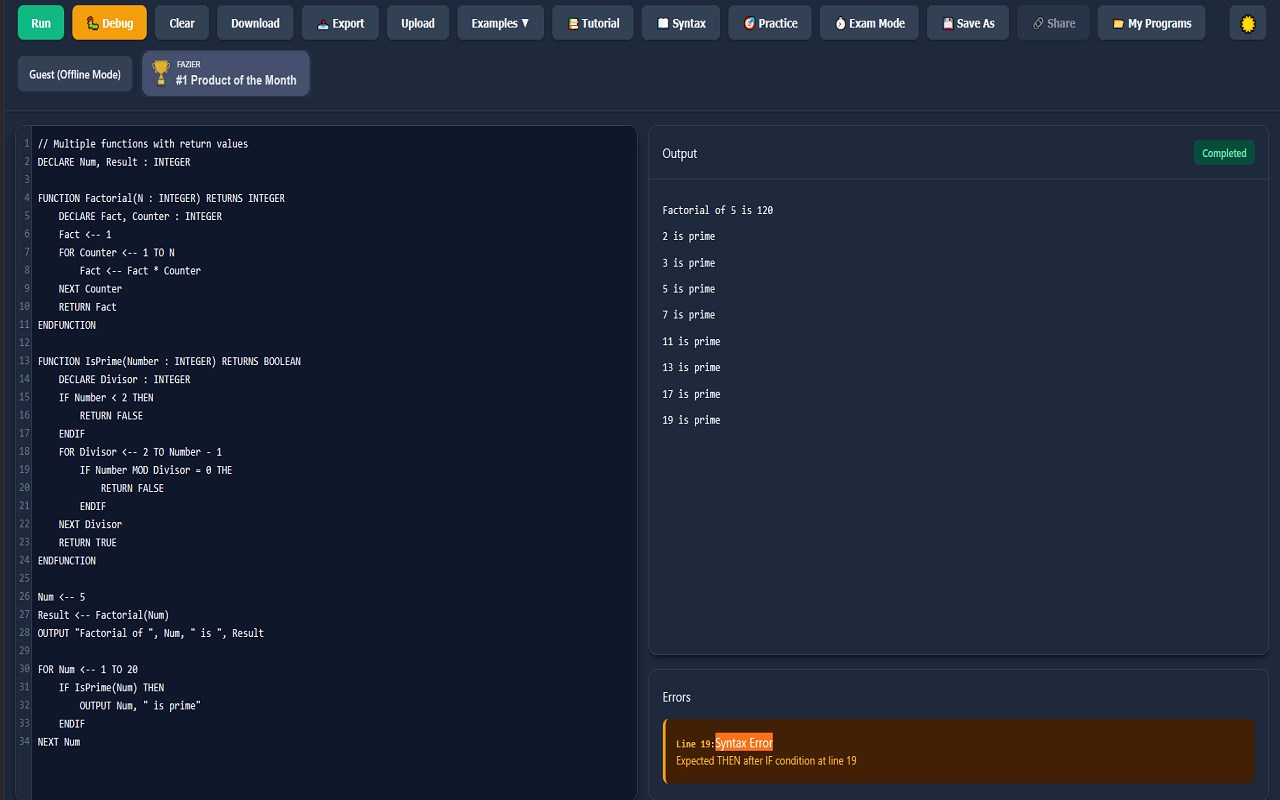This screenshot has width=1280, height=800.
Task: Click code line "RETURN TRUE"
Action: pos(88,542)
